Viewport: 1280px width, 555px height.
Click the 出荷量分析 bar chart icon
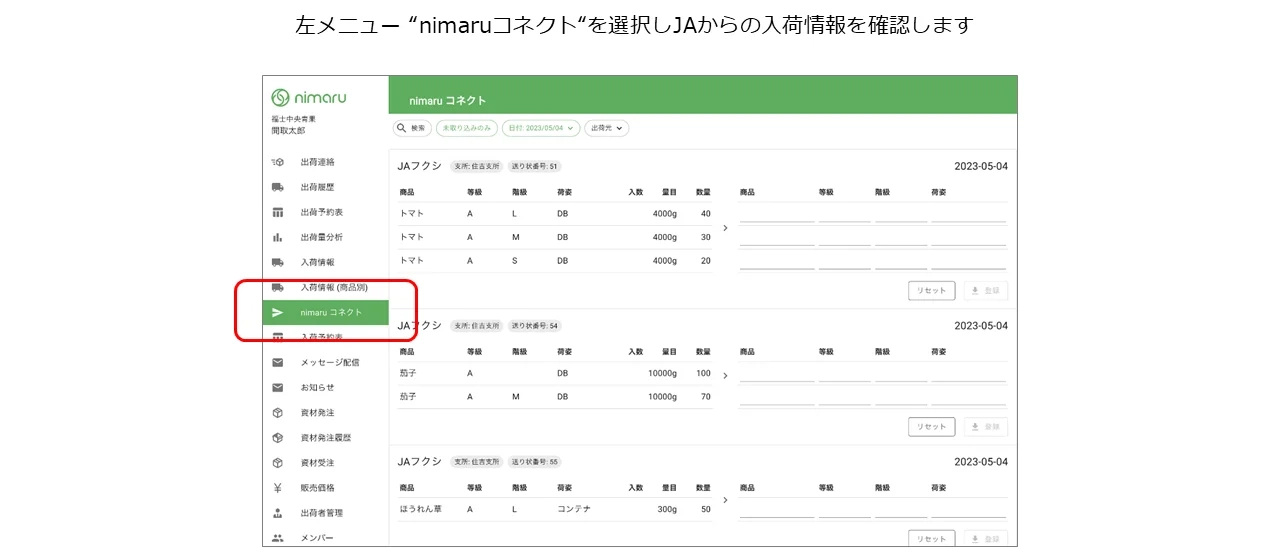coord(278,237)
